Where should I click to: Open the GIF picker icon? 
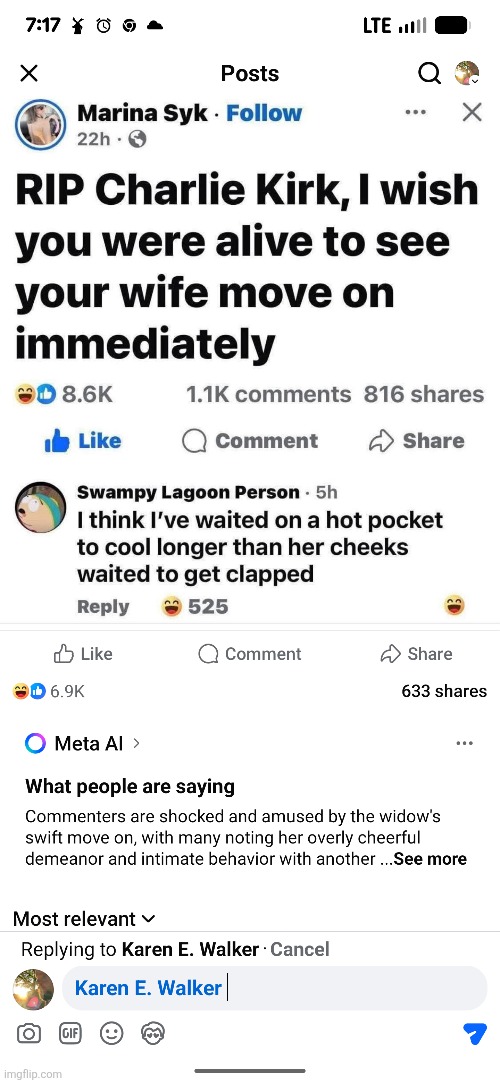(x=70, y=1033)
